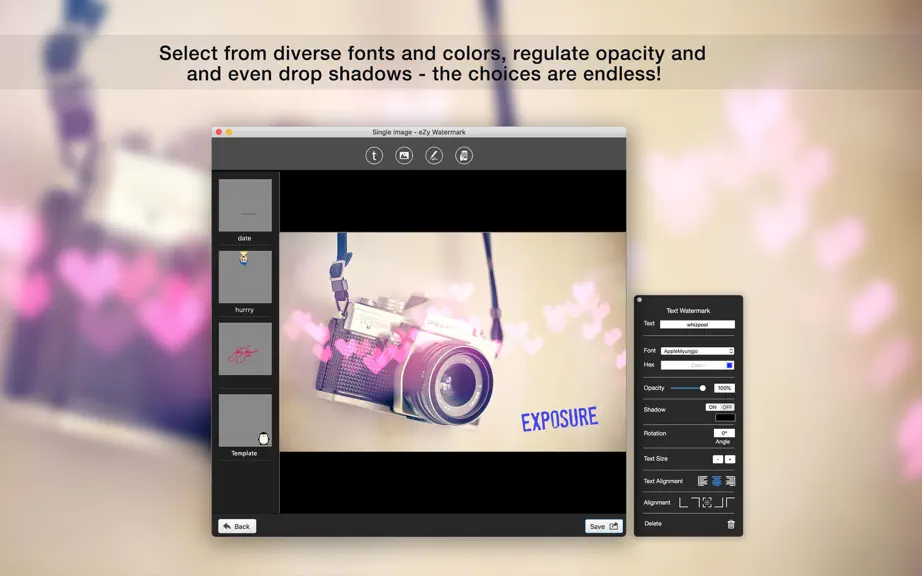Click the Text field containing whizpool
922x576 pixels.
pyautogui.click(x=697, y=324)
